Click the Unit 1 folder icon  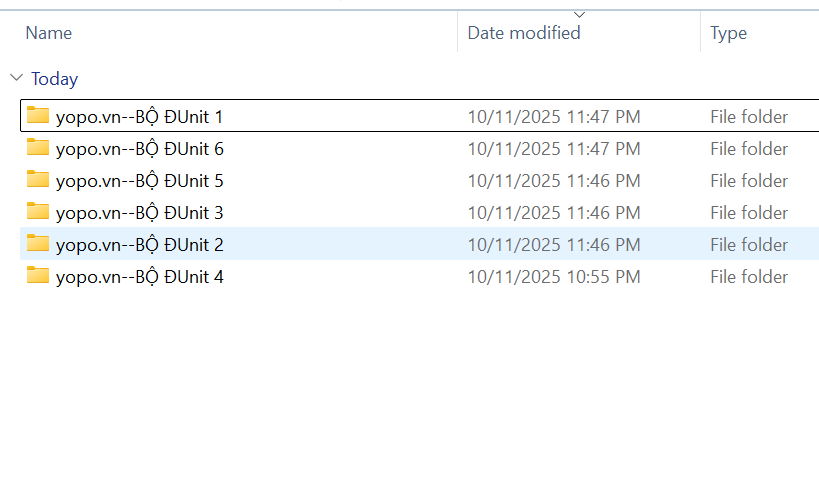pyautogui.click(x=38, y=116)
